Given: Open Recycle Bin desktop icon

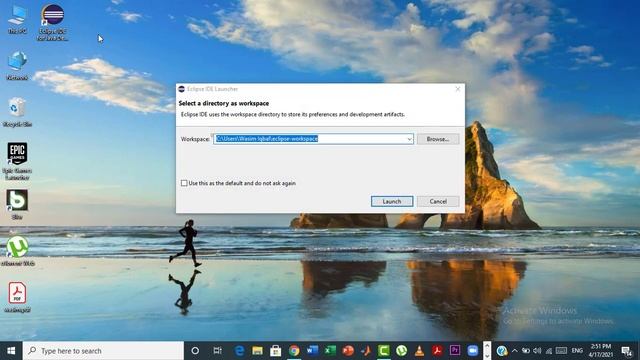Looking at the screenshot, I should pyautogui.click(x=17, y=112).
